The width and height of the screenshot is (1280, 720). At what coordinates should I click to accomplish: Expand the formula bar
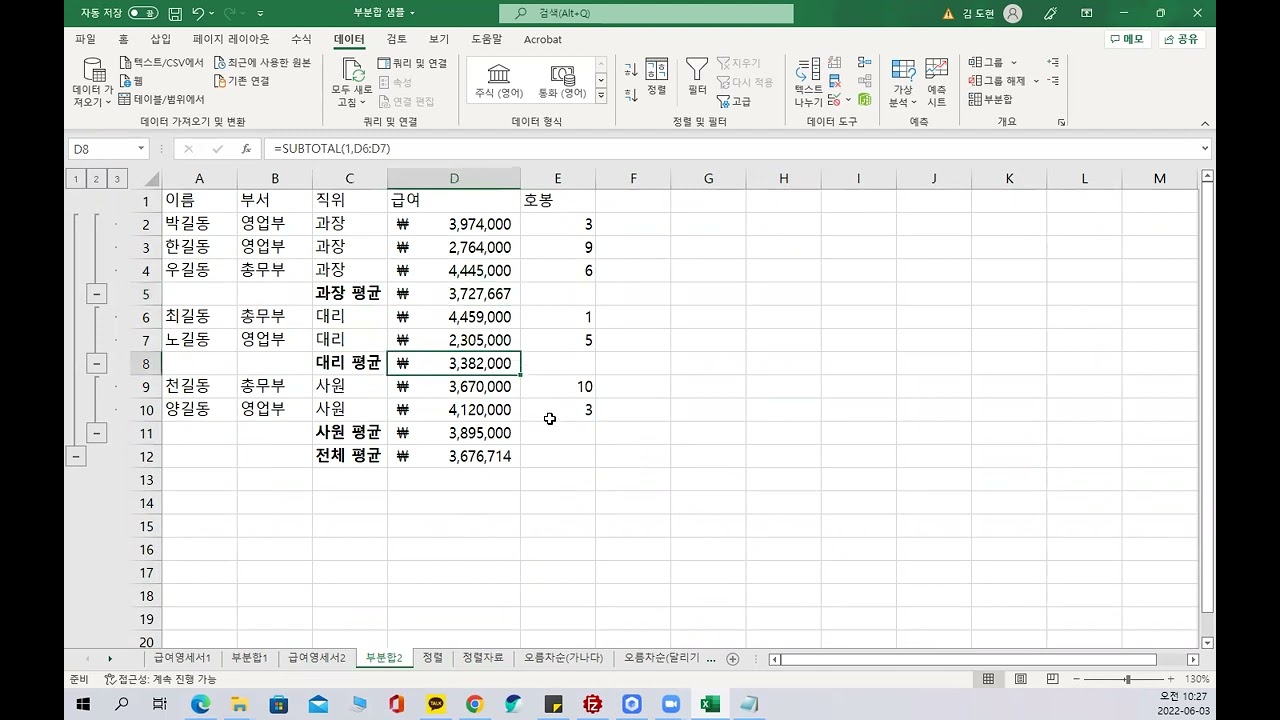(1204, 149)
